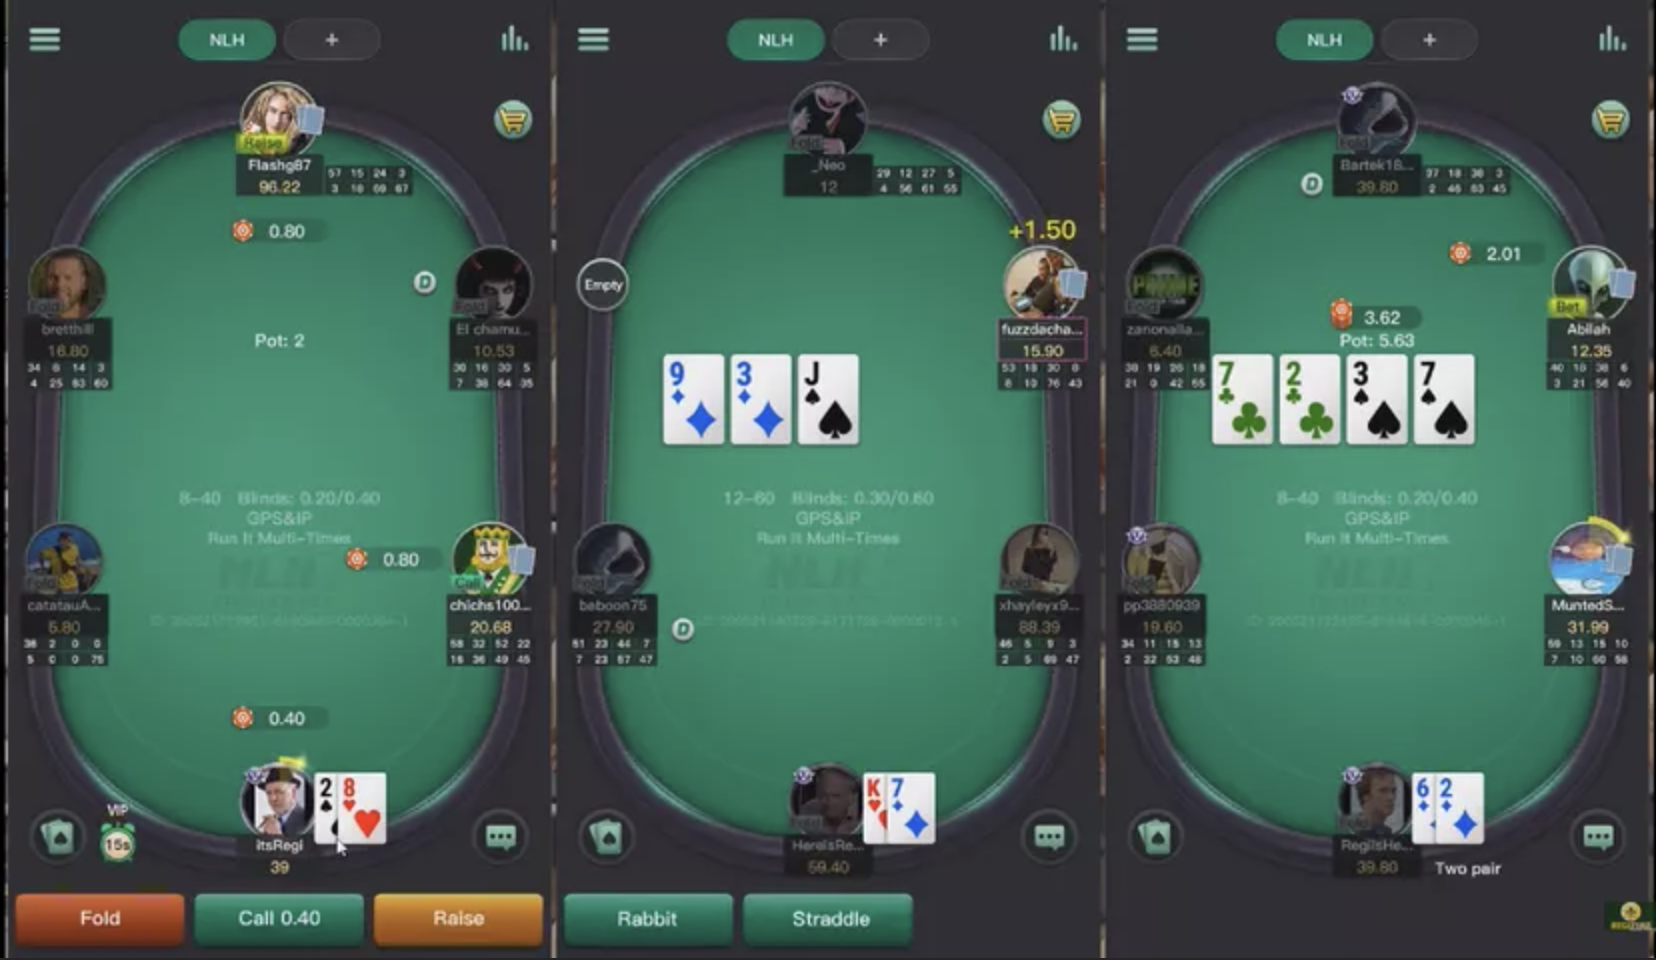
Task: Open hamburger menu on left table
Action: click(x=45, y=39)
